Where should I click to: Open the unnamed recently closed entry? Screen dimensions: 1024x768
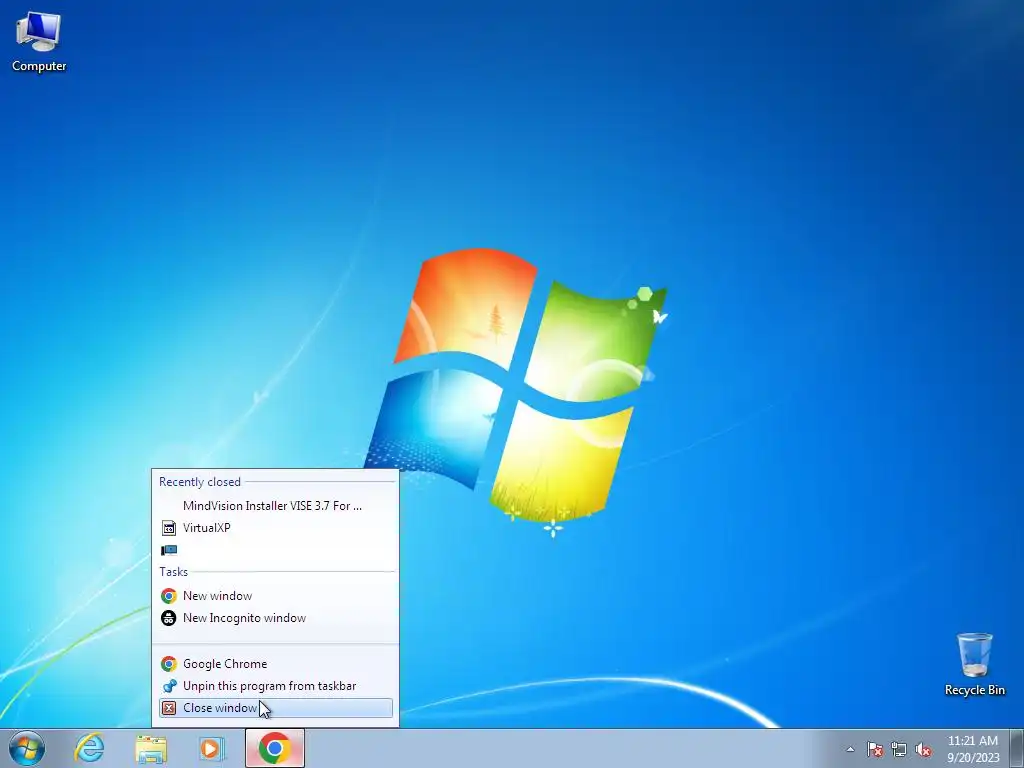276,550
